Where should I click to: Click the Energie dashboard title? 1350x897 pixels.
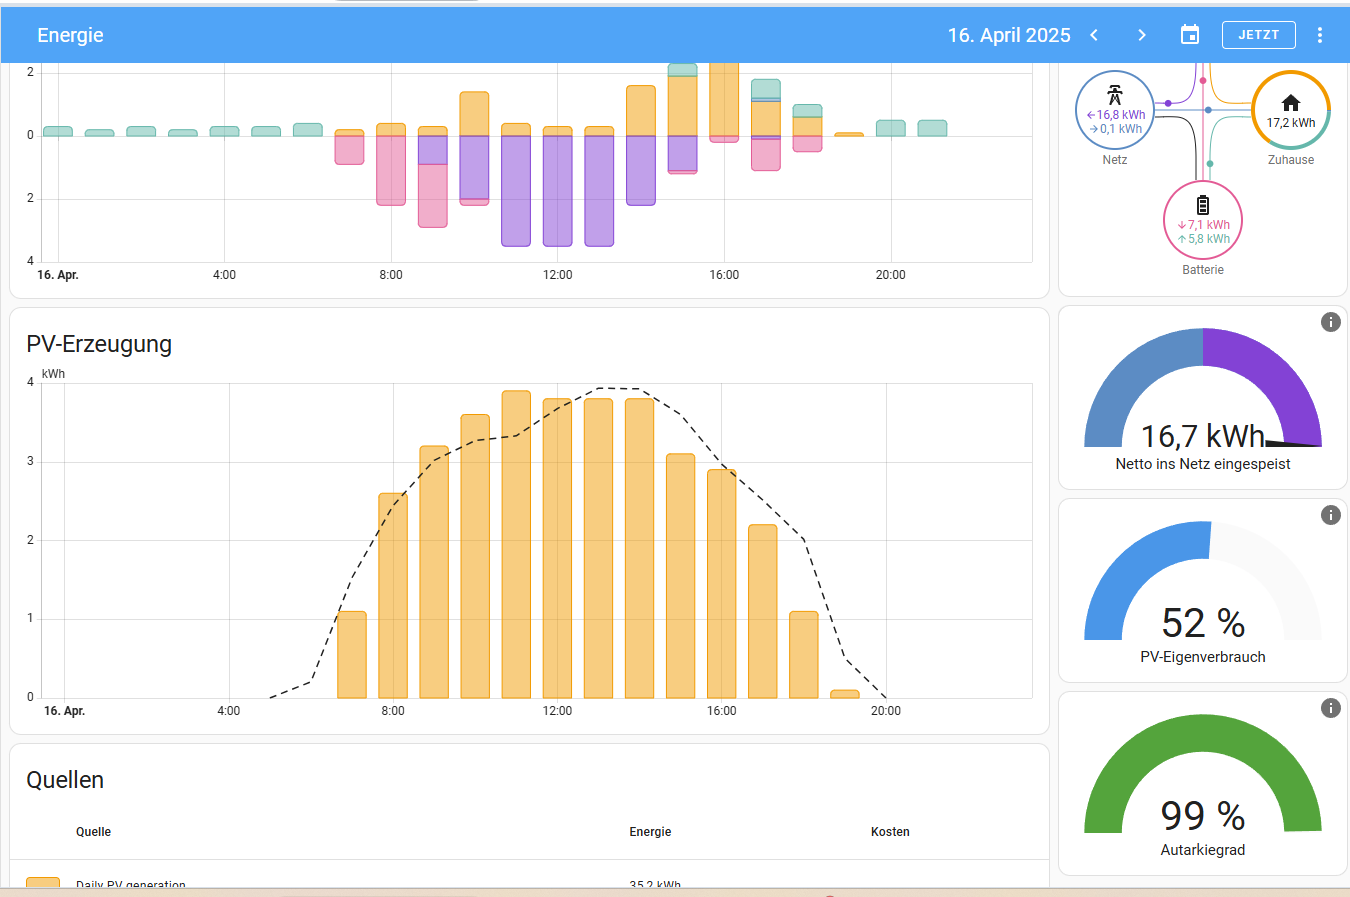pos(70,35)
